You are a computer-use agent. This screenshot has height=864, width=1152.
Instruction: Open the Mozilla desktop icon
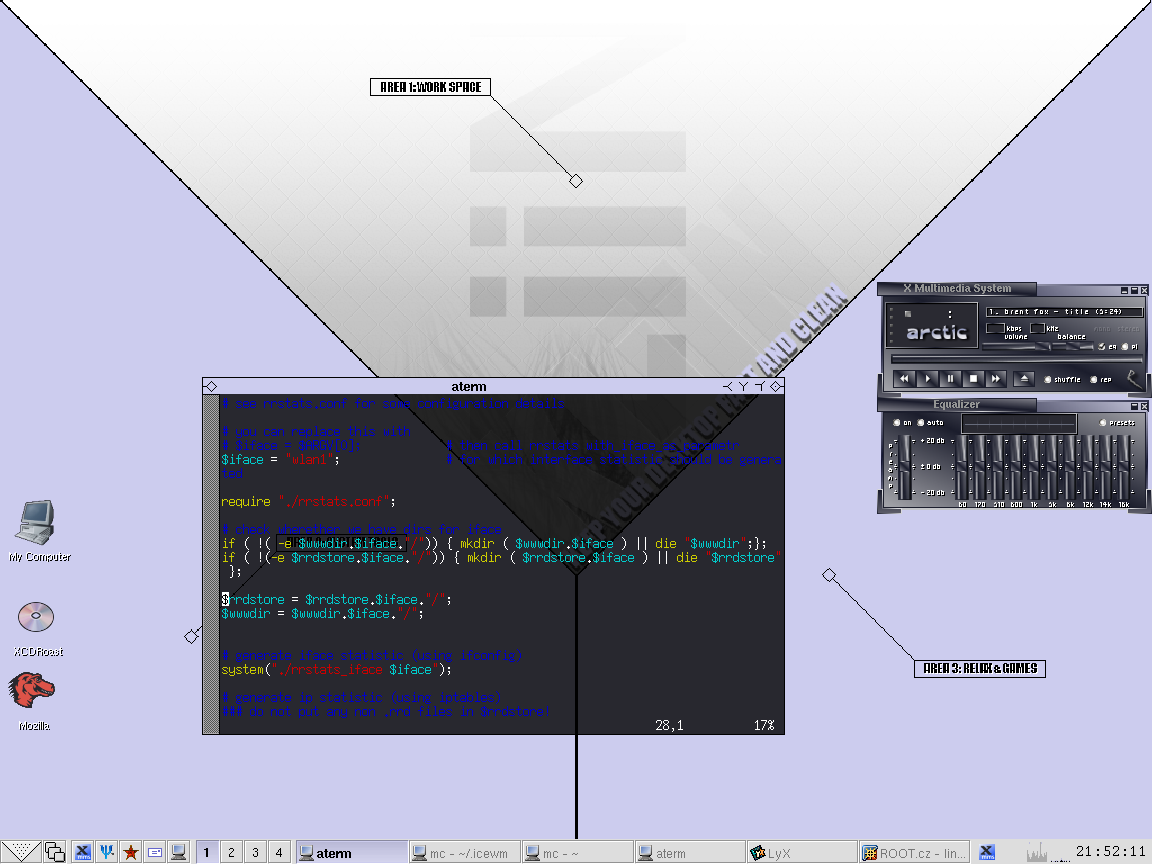(x=32, y=692)
